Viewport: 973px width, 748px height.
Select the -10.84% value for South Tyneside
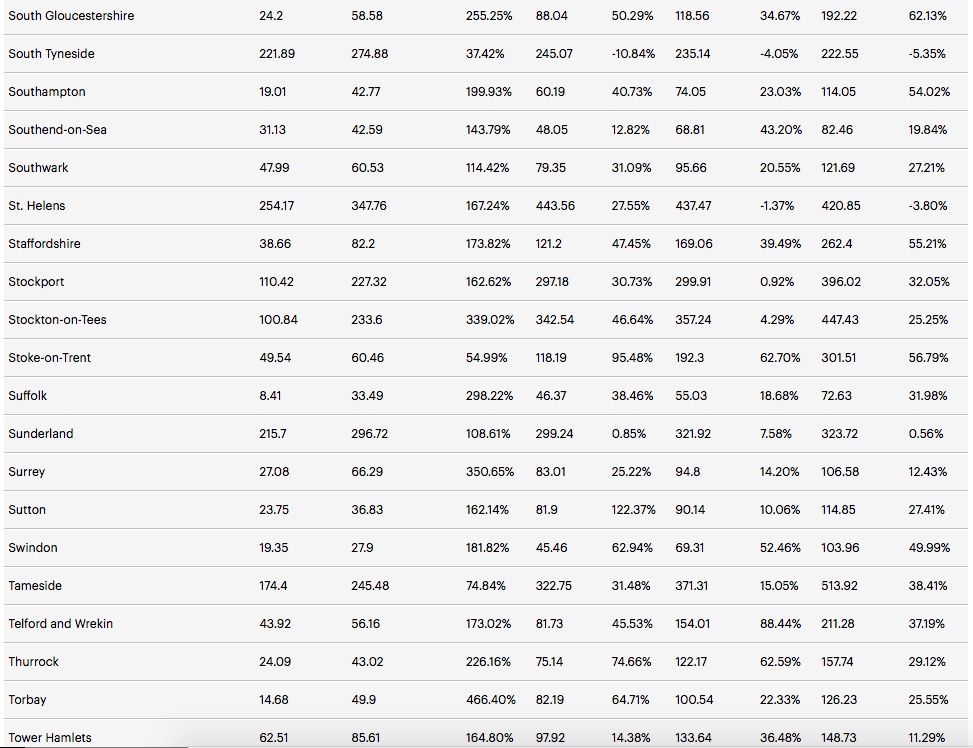632,54
